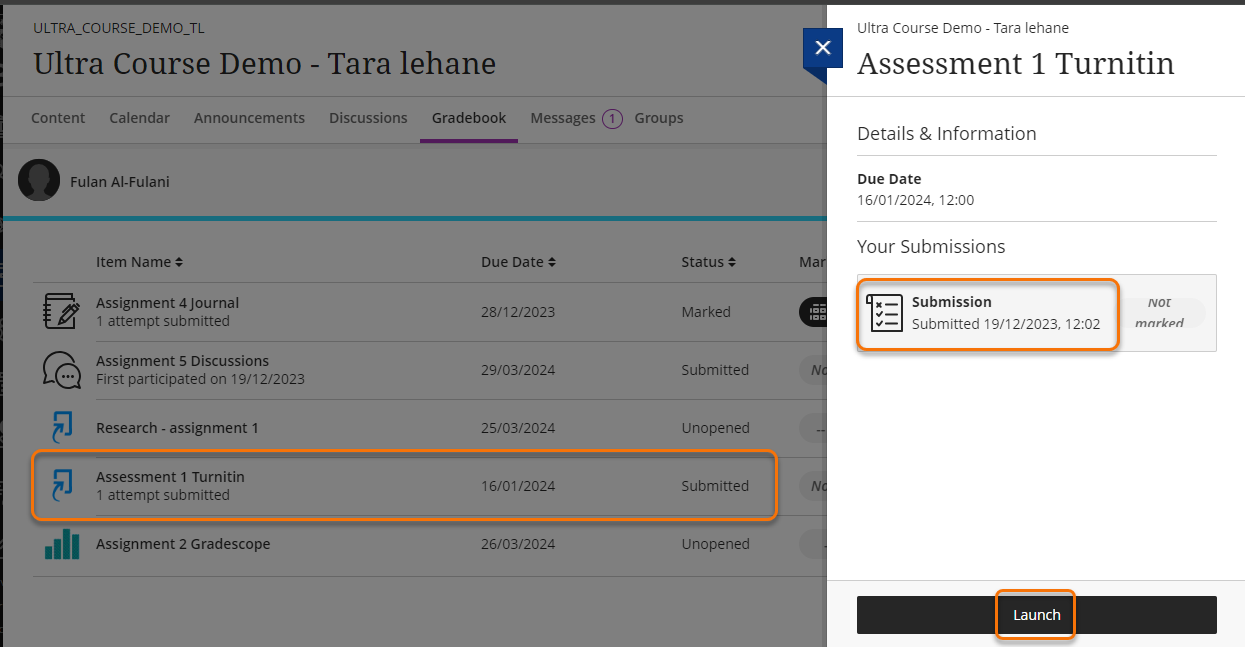Click the Assessment 1 Turnitin row icon
Viewport: 1245px width, 647px height.
click(x=61, y=486)
